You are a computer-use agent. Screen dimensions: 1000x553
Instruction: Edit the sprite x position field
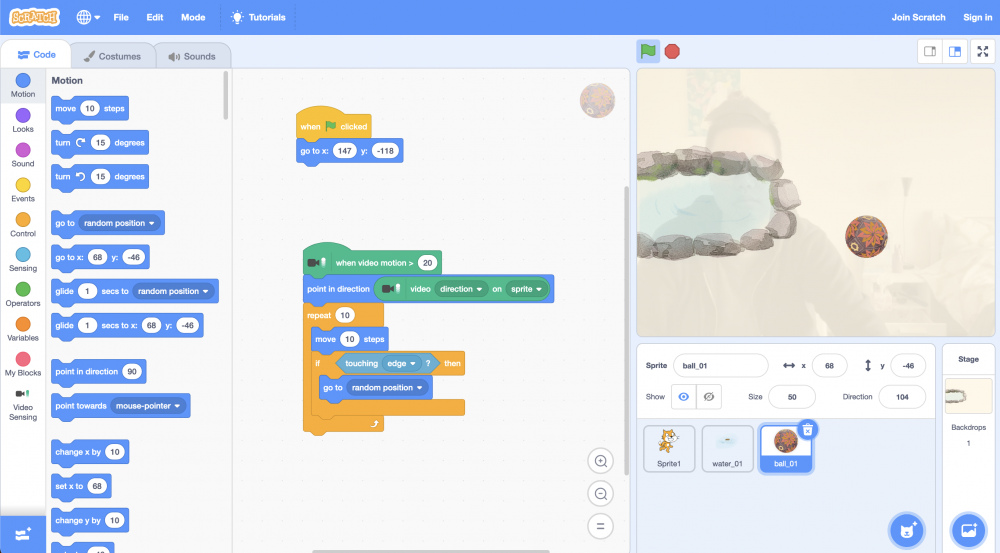[829, 365]
